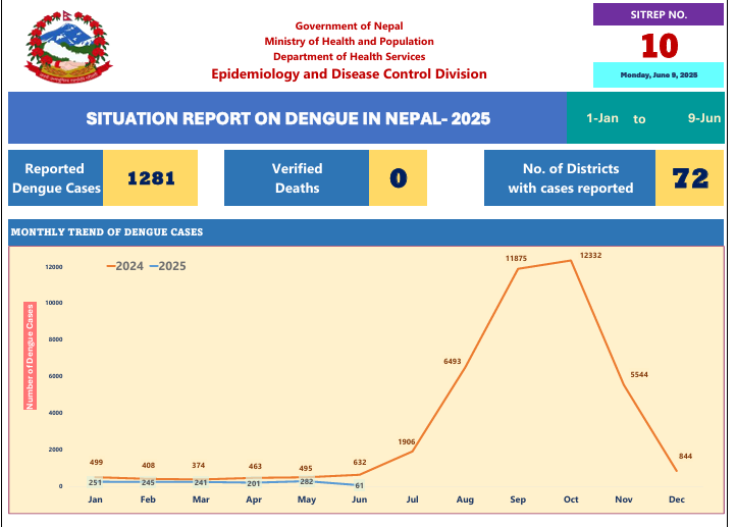Image resolution: width=736 pixels, height=527 pixels.
Task: Click the Feb 2025 data label 245
Action: 148,483
